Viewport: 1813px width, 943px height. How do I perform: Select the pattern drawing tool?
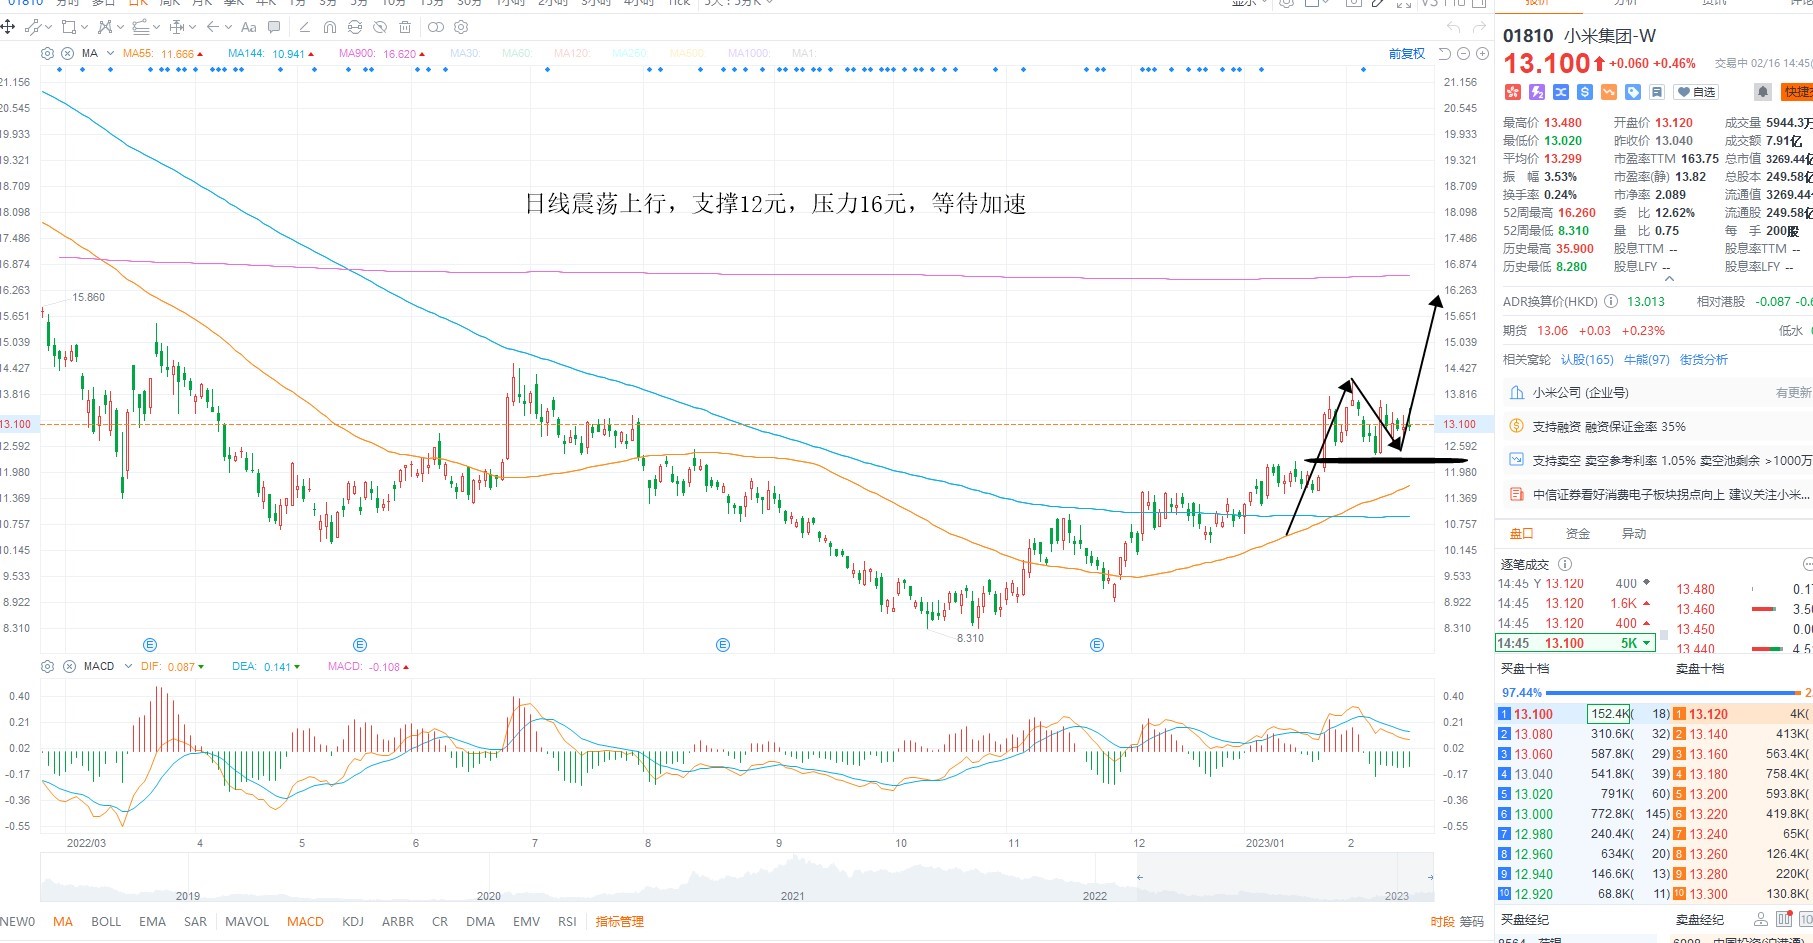pyautogui.click(x=105, y=27)
